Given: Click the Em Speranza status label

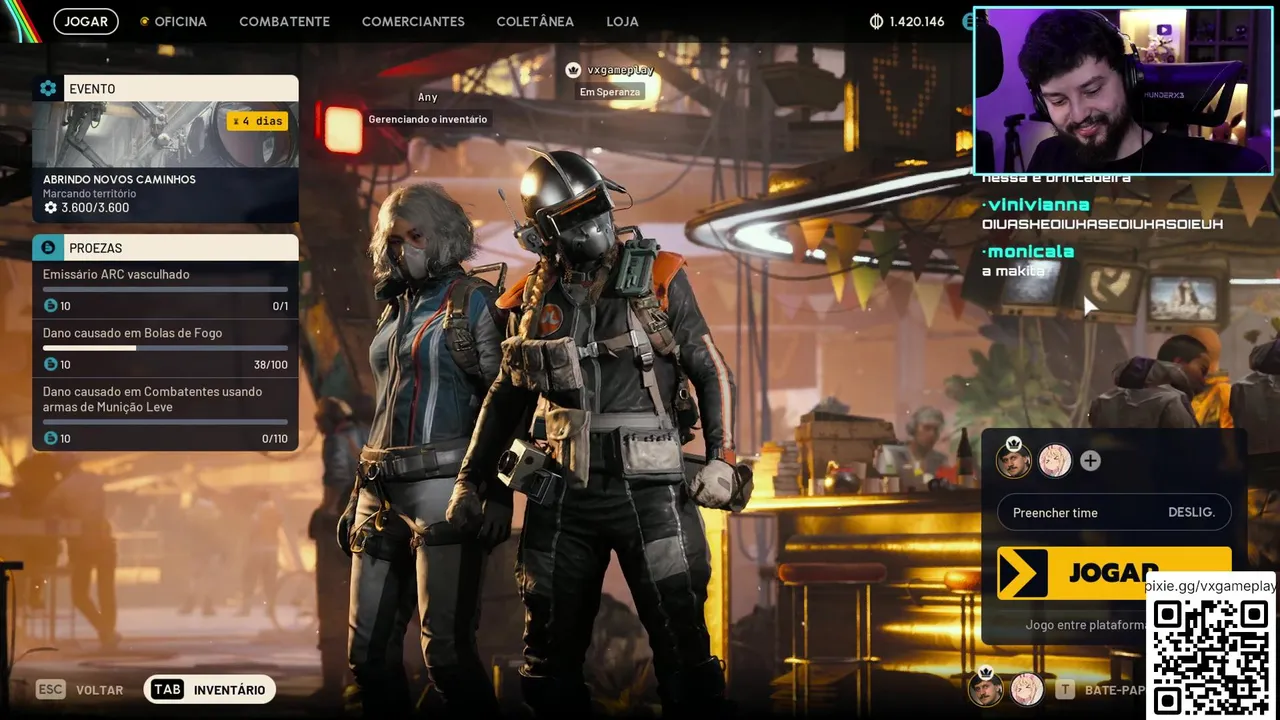Looking at the screenshot, I should [x=611, y=92].
